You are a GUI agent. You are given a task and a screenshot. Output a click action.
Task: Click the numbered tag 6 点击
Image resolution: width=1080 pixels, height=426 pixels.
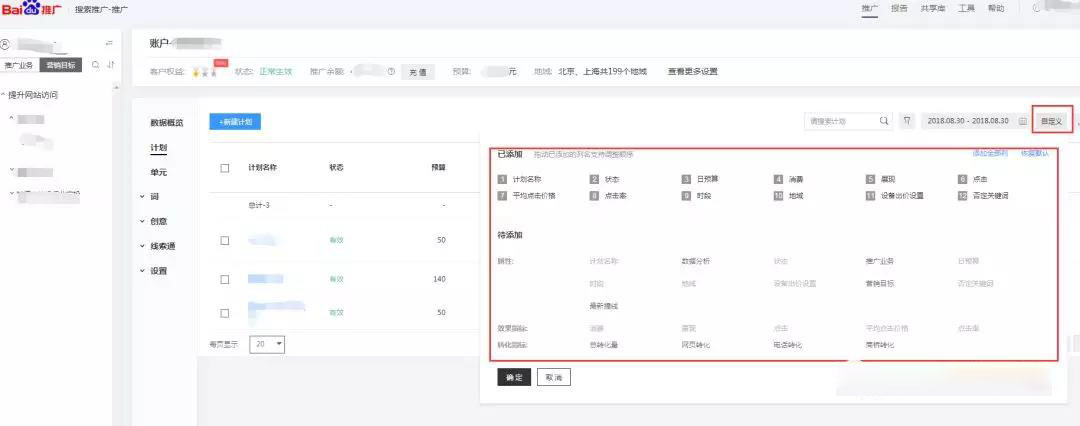(973, 179)
